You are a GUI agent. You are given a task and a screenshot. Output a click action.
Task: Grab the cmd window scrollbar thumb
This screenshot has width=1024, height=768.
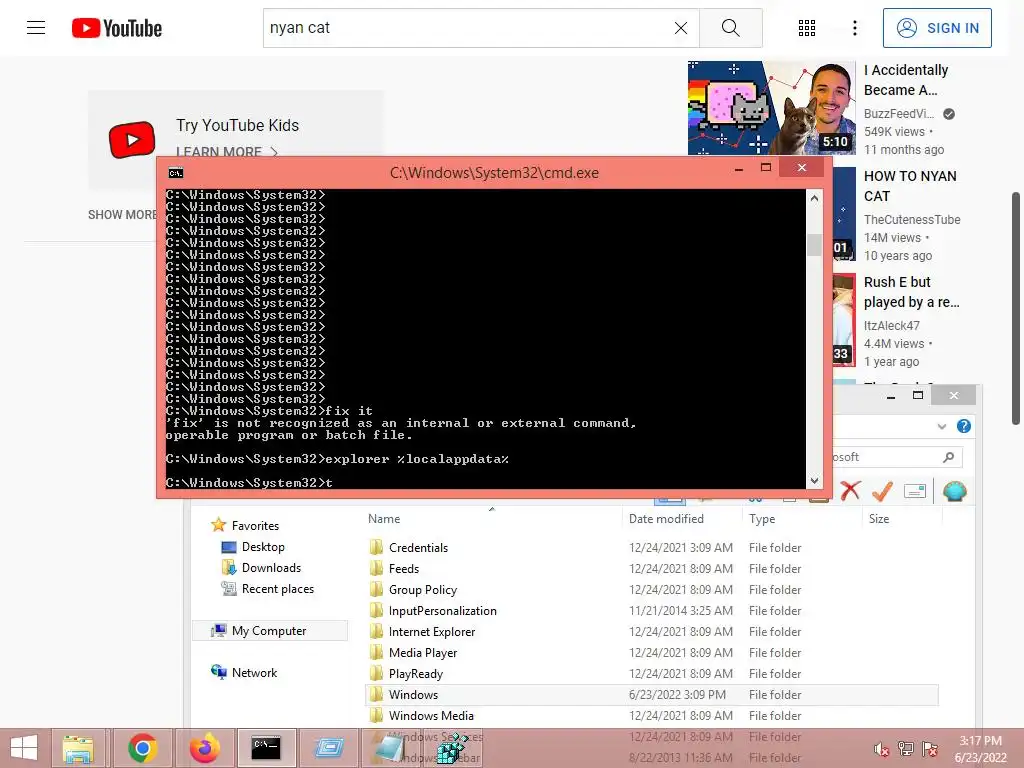point(814,245)
